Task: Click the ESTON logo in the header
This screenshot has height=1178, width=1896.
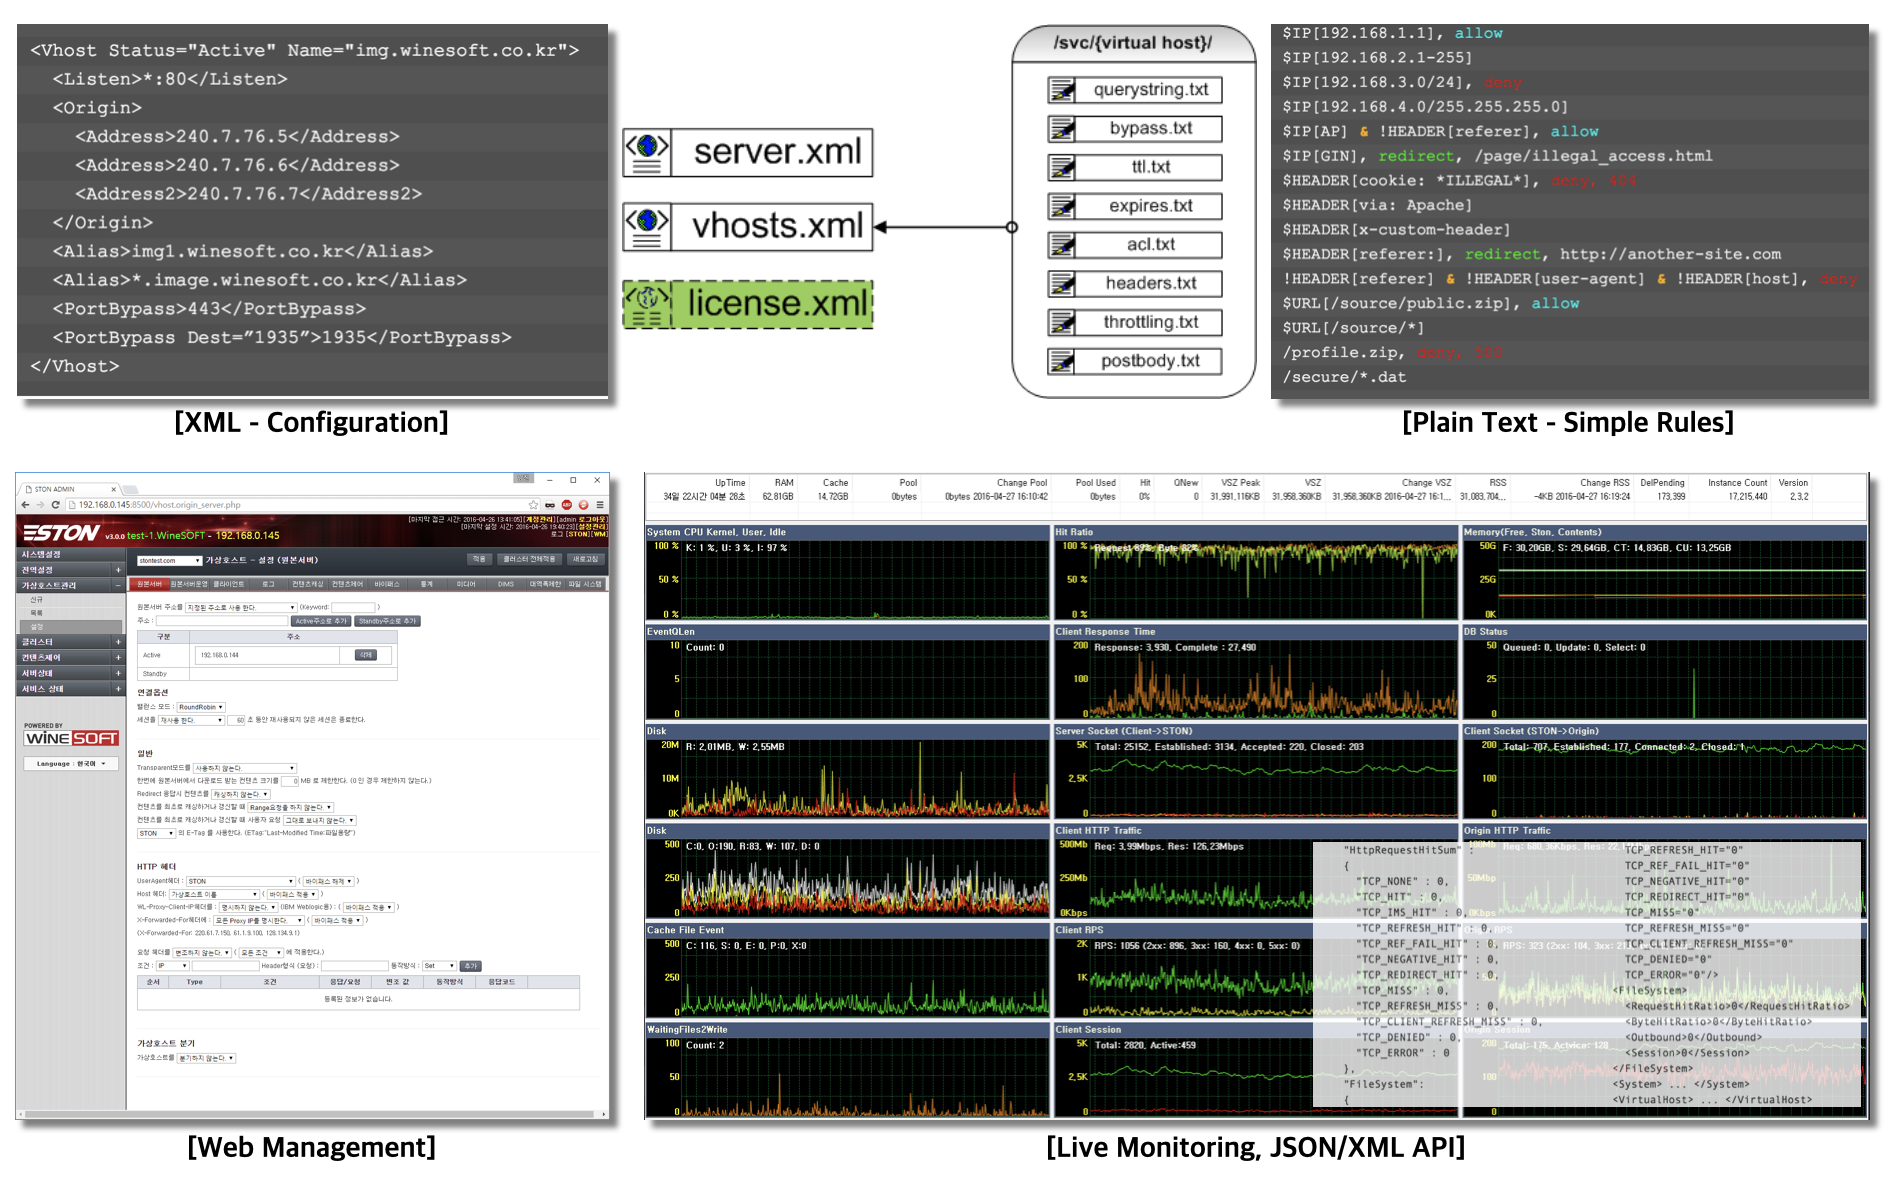Action: click(x=61, y=533)
